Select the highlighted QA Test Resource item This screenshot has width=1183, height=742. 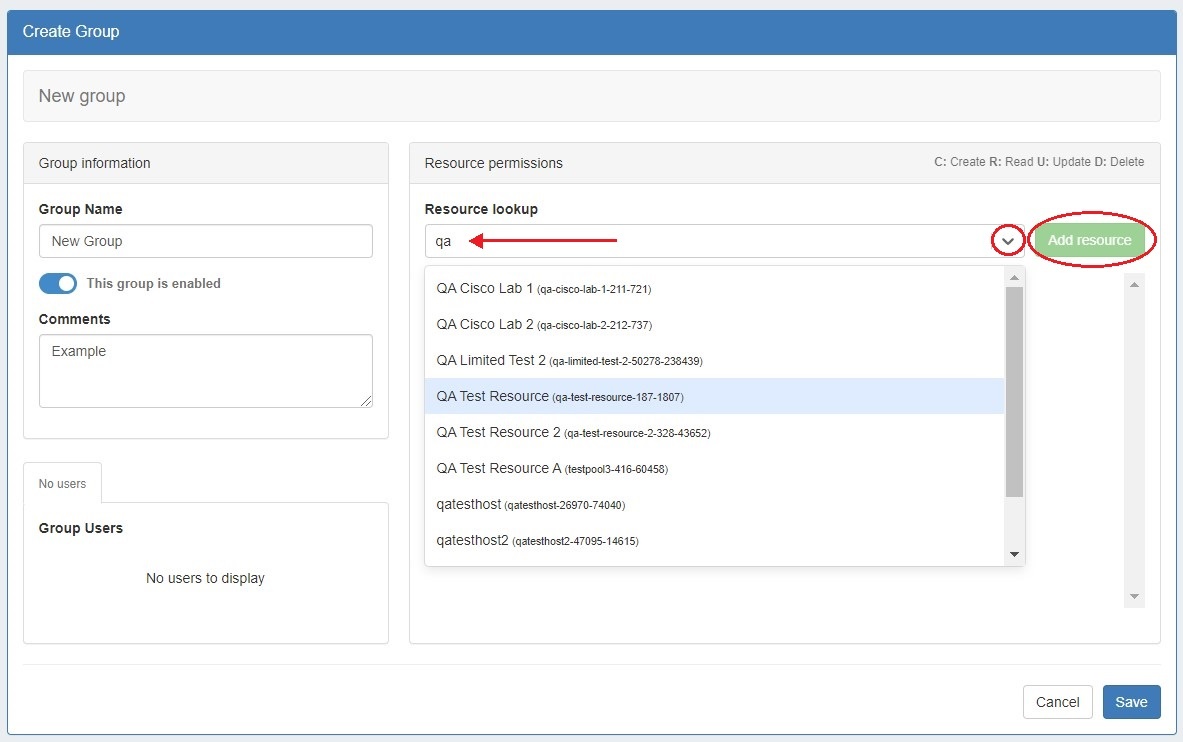[559, 397]
